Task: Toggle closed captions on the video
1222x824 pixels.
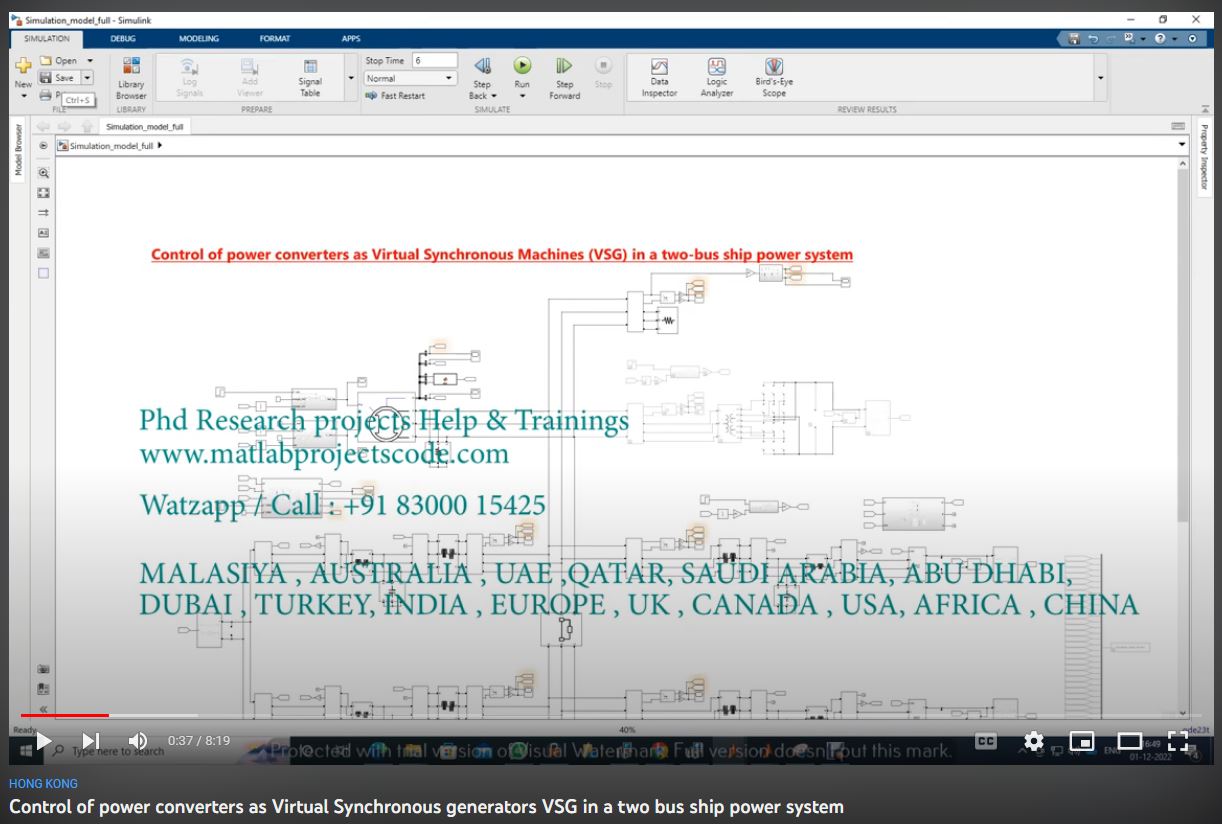Action: [x=985, y=741]
